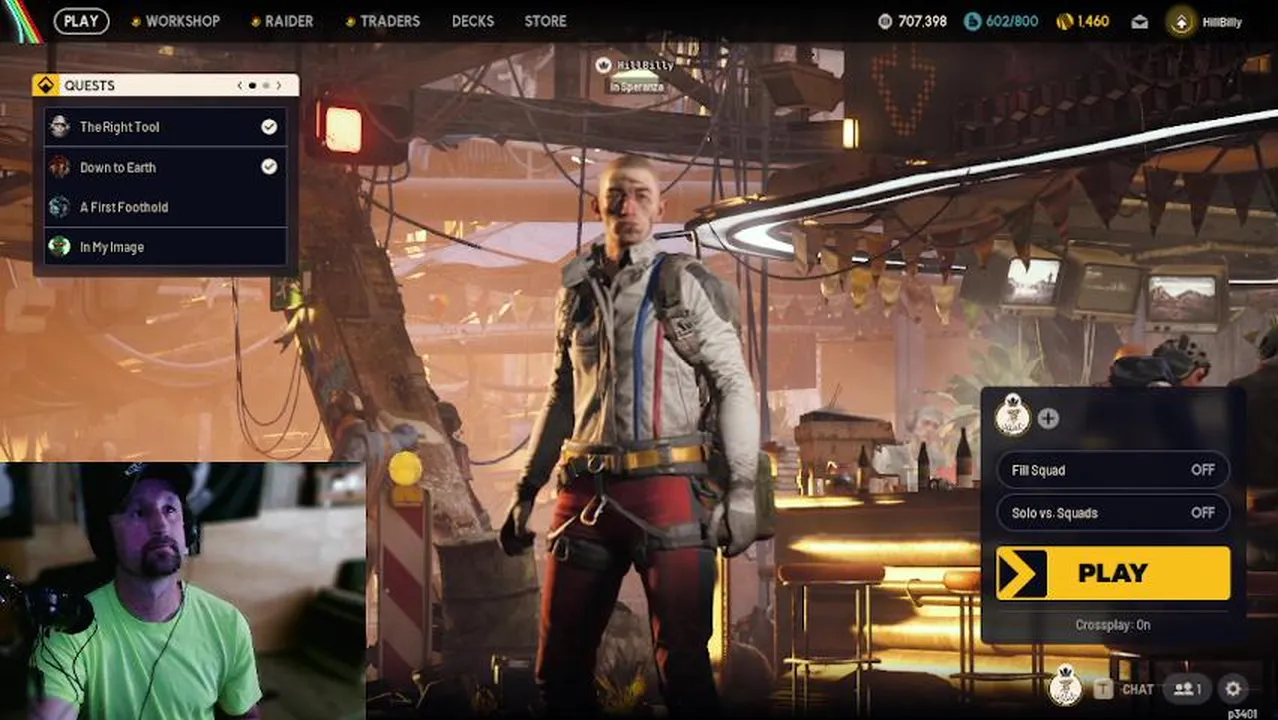Click The Right Tool completed checkmark
This screenshot has width=1278, height=720.
click(269, 127)
